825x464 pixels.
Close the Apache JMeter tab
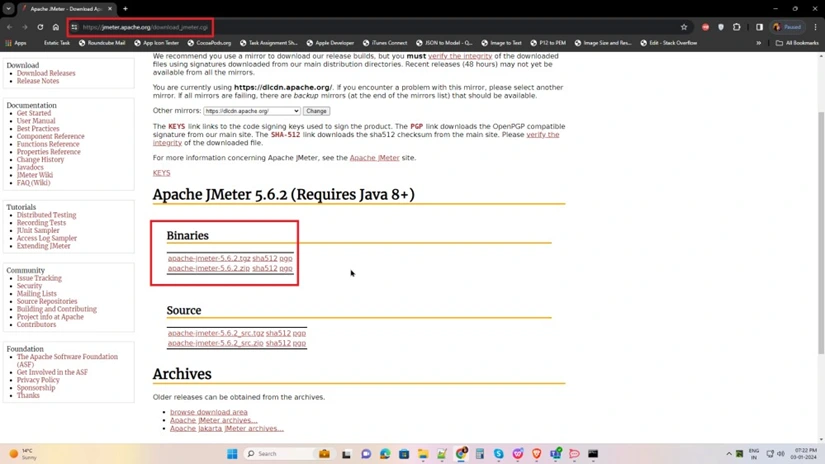110,8
